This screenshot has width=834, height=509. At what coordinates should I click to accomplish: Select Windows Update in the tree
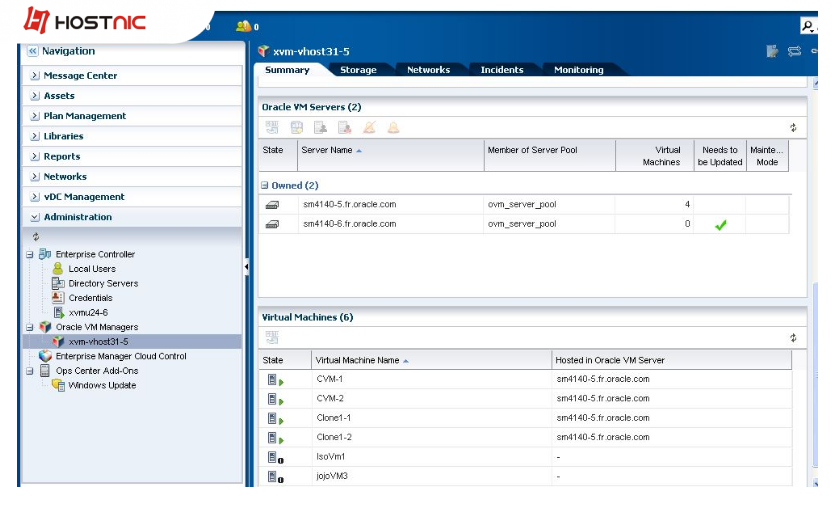(x=102, y=385)
